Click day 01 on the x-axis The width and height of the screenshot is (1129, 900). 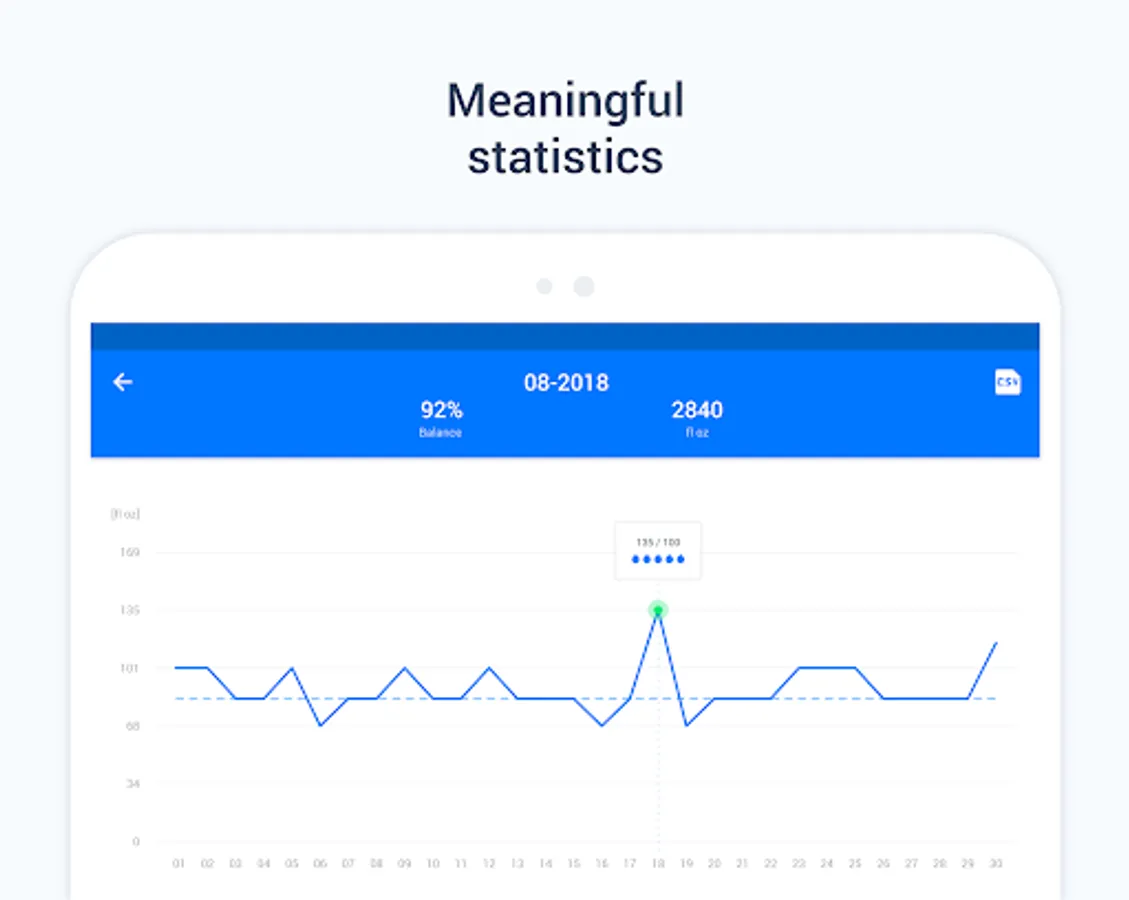(179, 863)
